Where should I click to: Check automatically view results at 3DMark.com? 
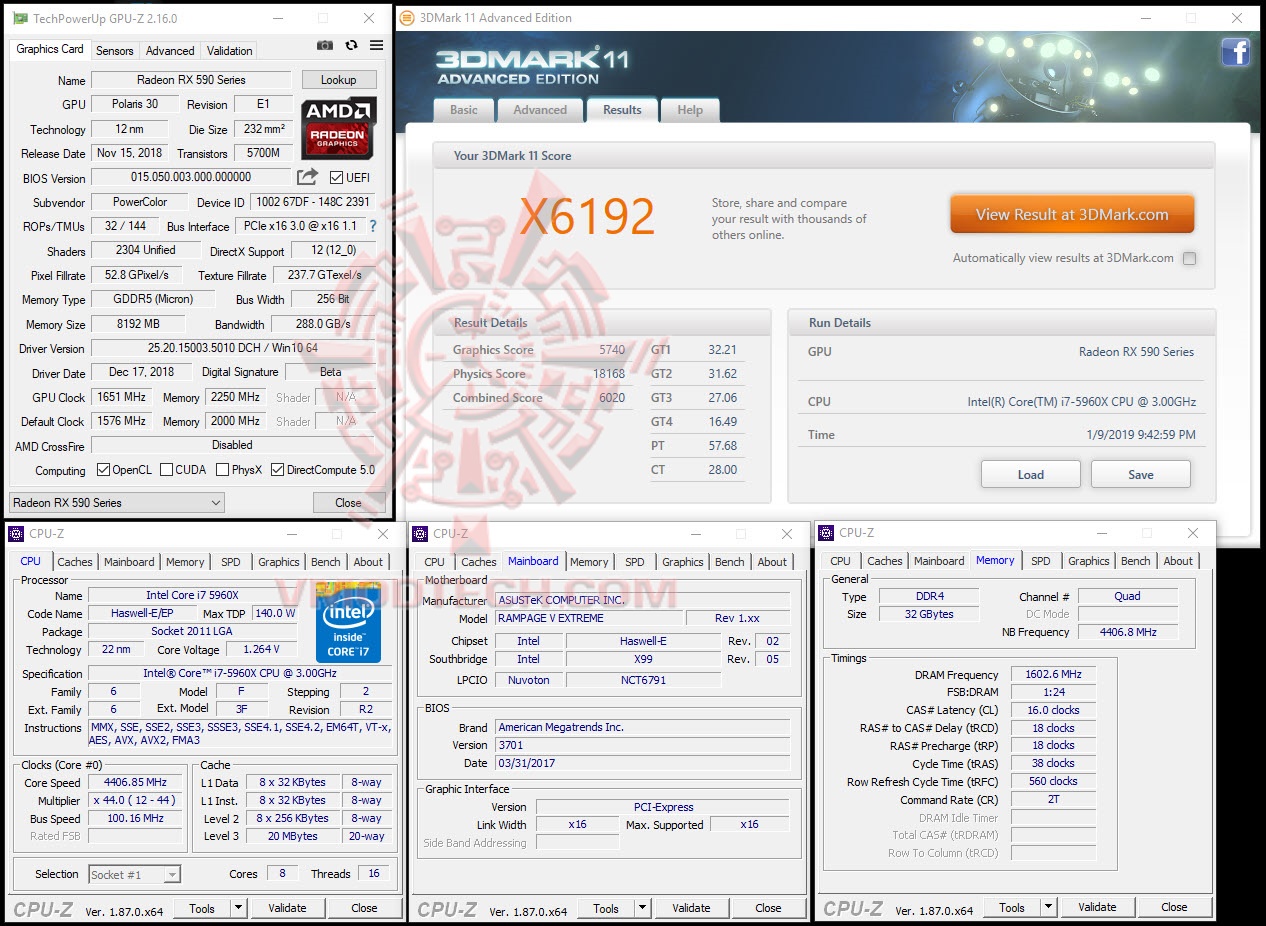[x=1189, y=258]
